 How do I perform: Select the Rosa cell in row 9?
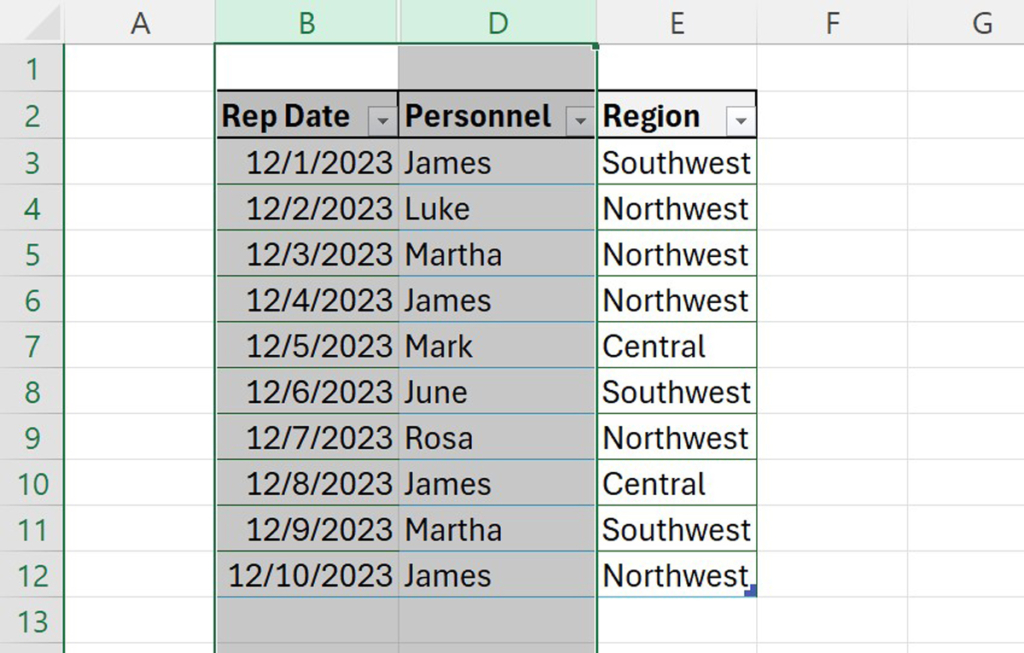497,437
